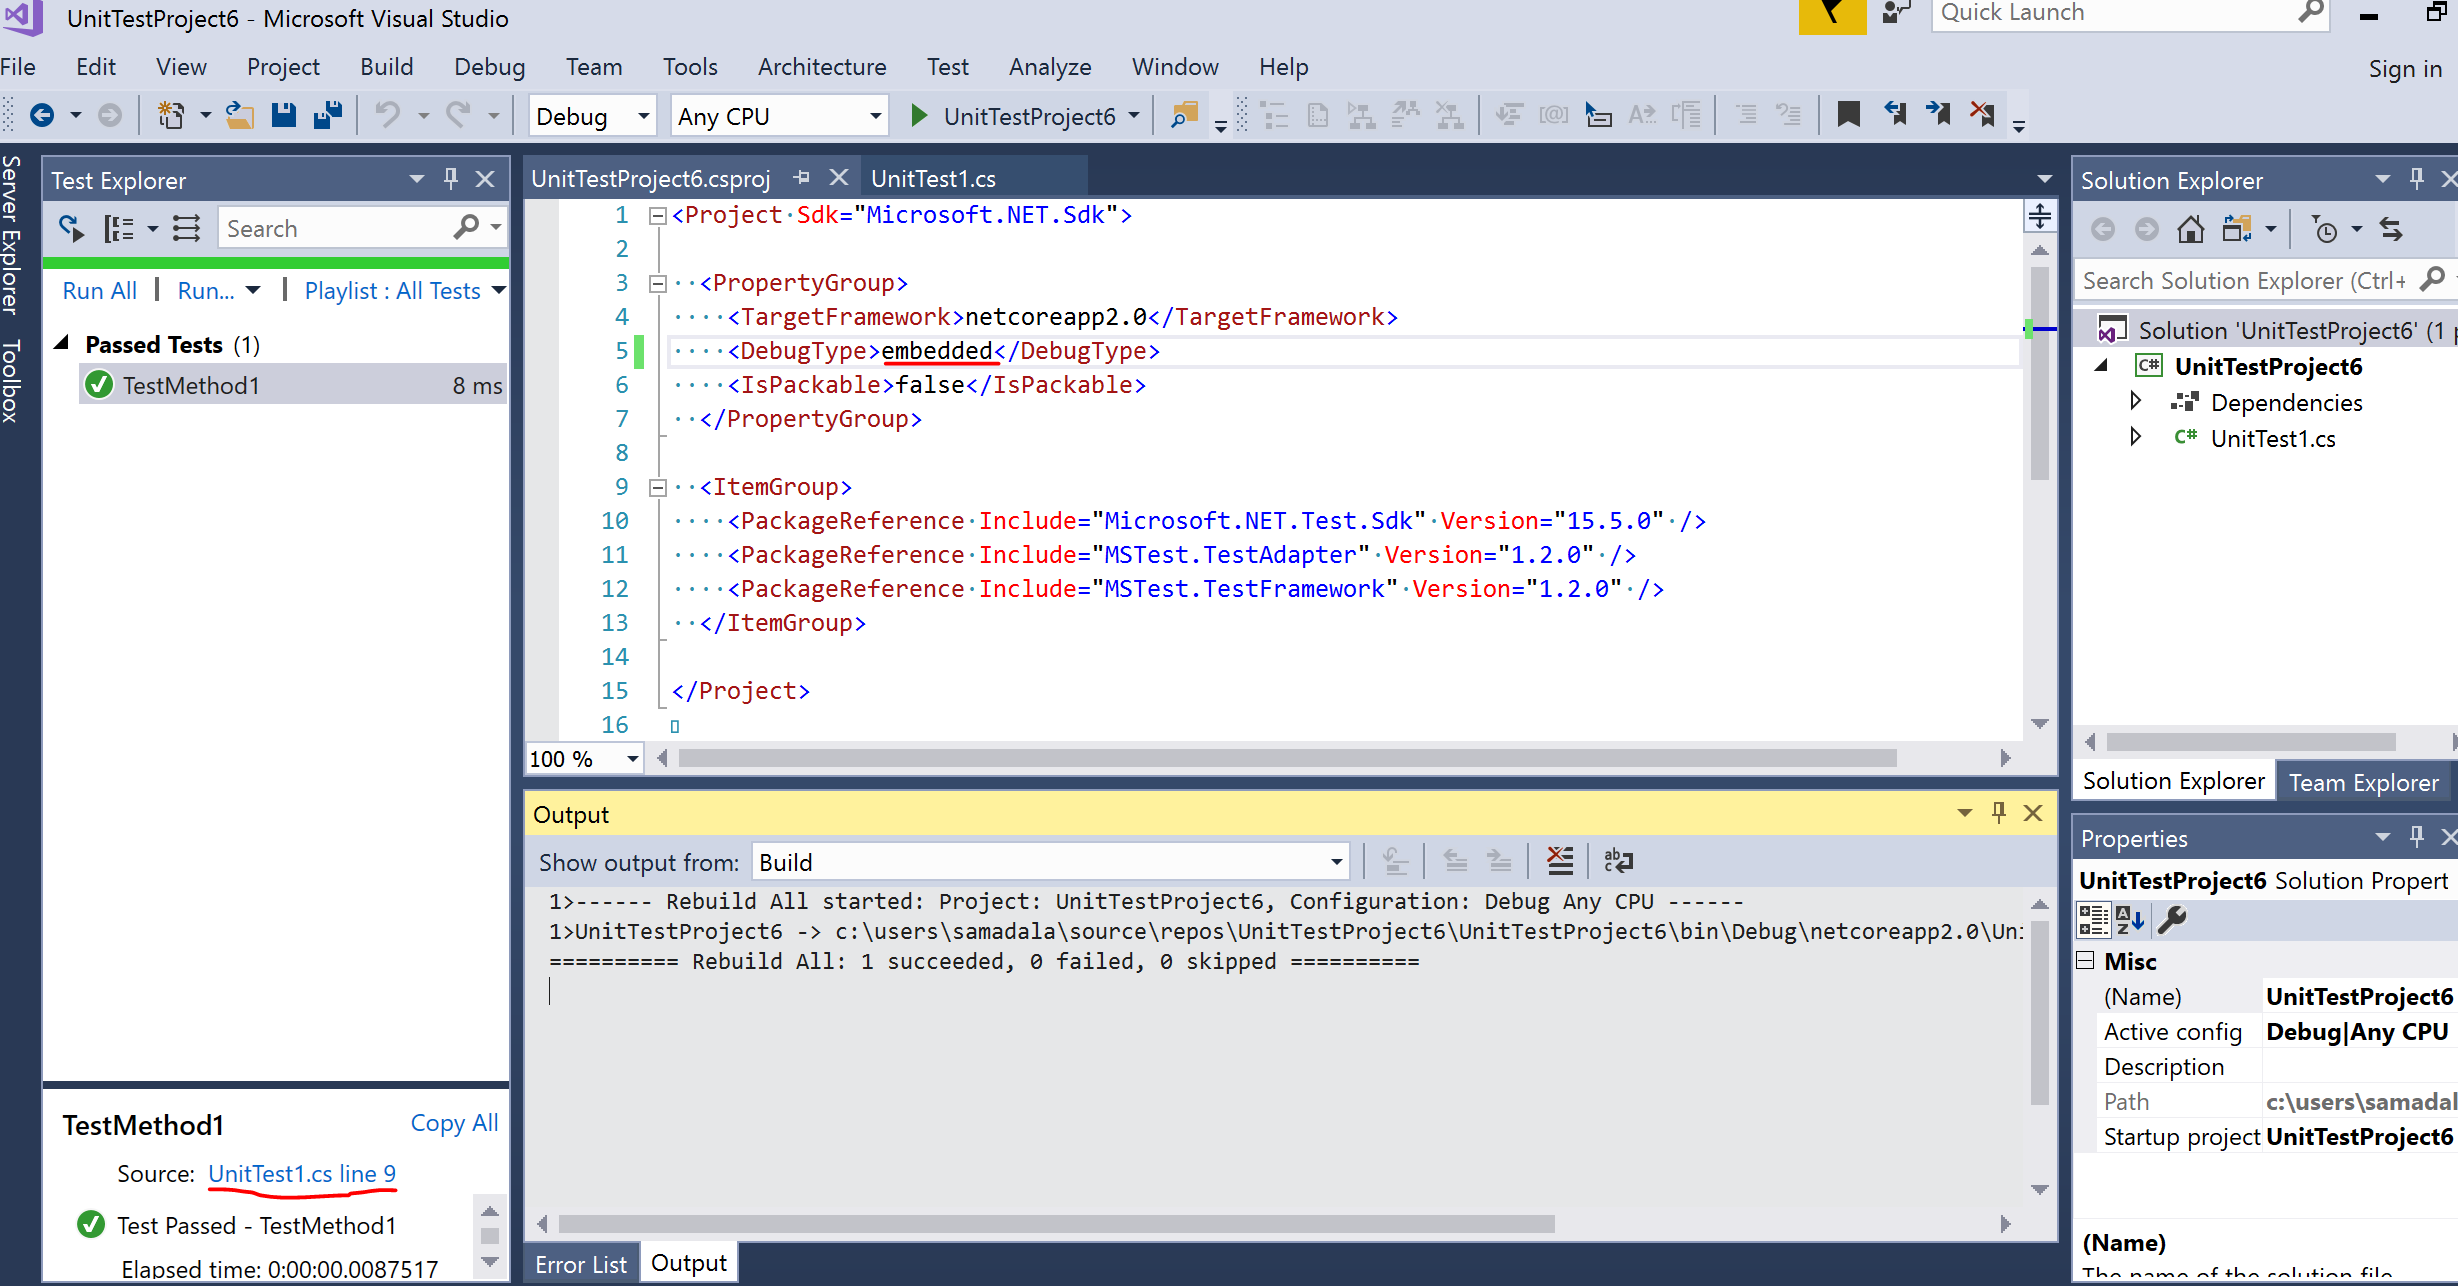Viewport: 2458px width, 1286px height.
Task: Open the Architecture menu
Action: (x=821, y=66)
